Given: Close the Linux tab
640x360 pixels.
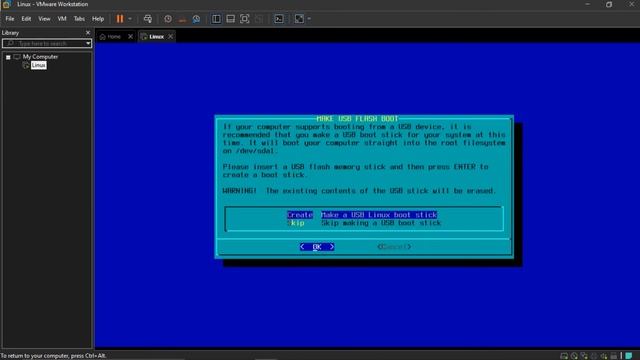Looking at the screenshot, I should tap(171, 37).
